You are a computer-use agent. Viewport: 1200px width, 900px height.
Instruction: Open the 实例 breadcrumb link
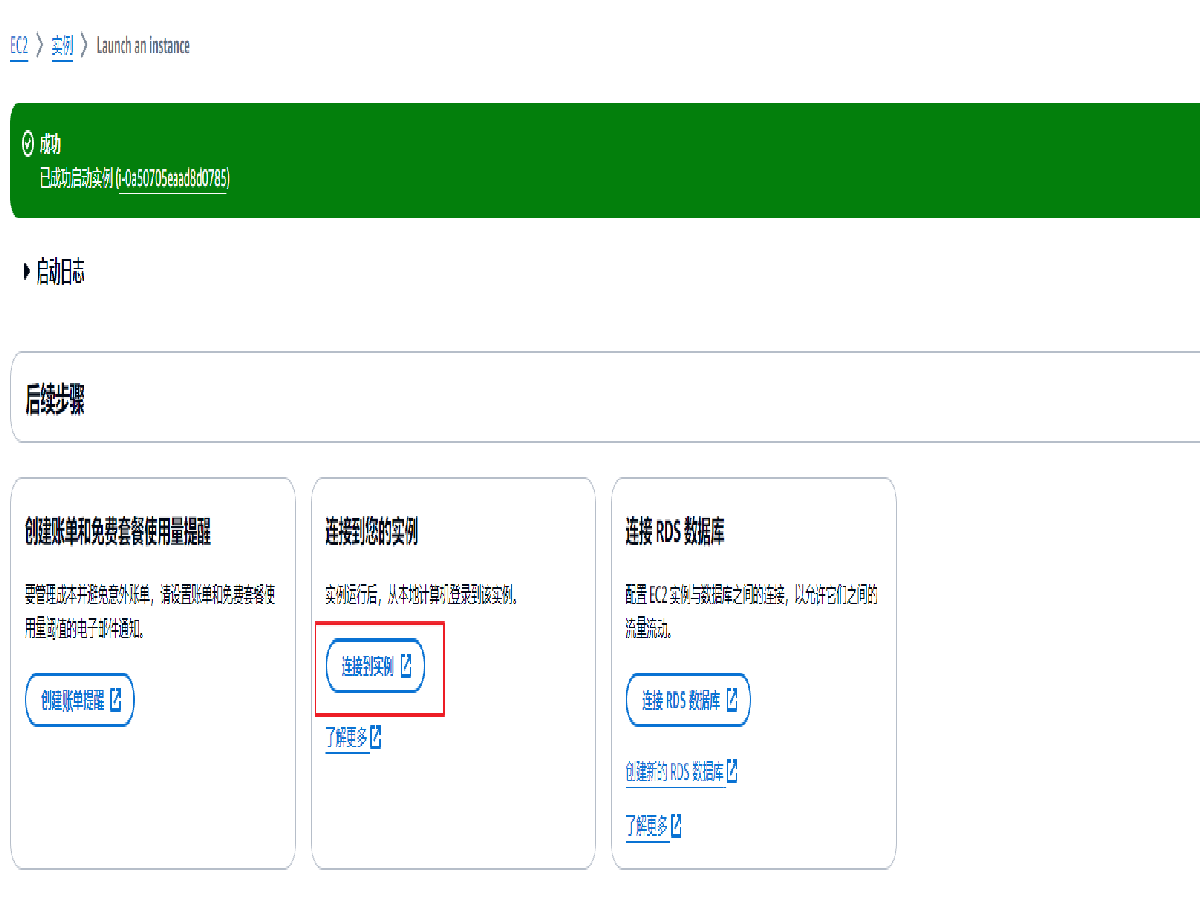click(x=62, y=46)
